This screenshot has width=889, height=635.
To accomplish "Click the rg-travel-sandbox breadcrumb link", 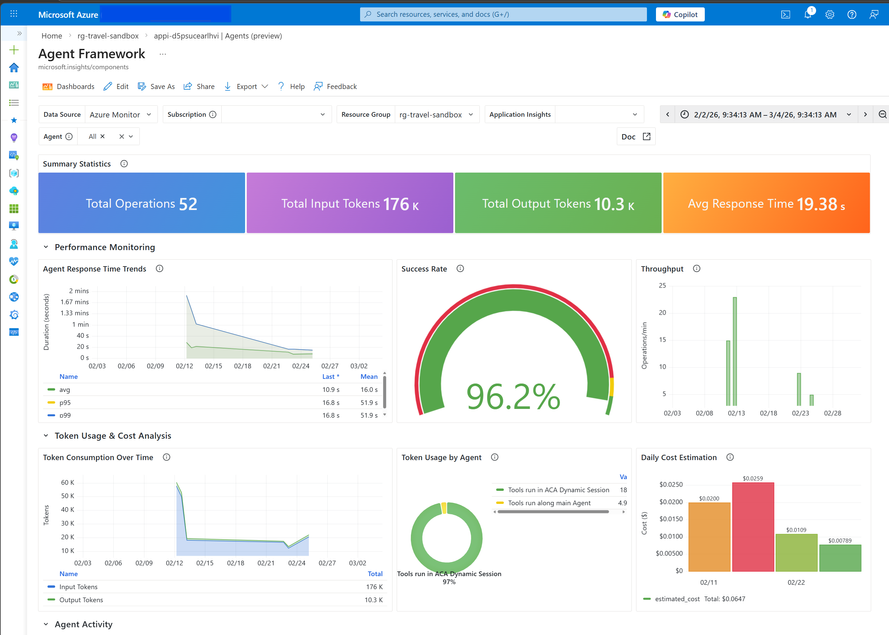I will [x=108, y=36].
